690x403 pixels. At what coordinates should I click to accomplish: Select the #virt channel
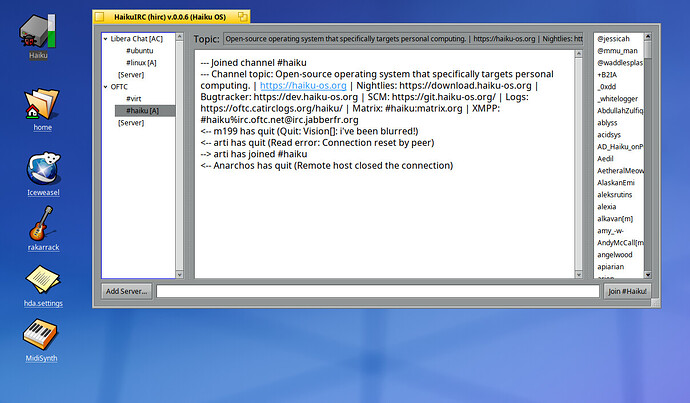133,99
